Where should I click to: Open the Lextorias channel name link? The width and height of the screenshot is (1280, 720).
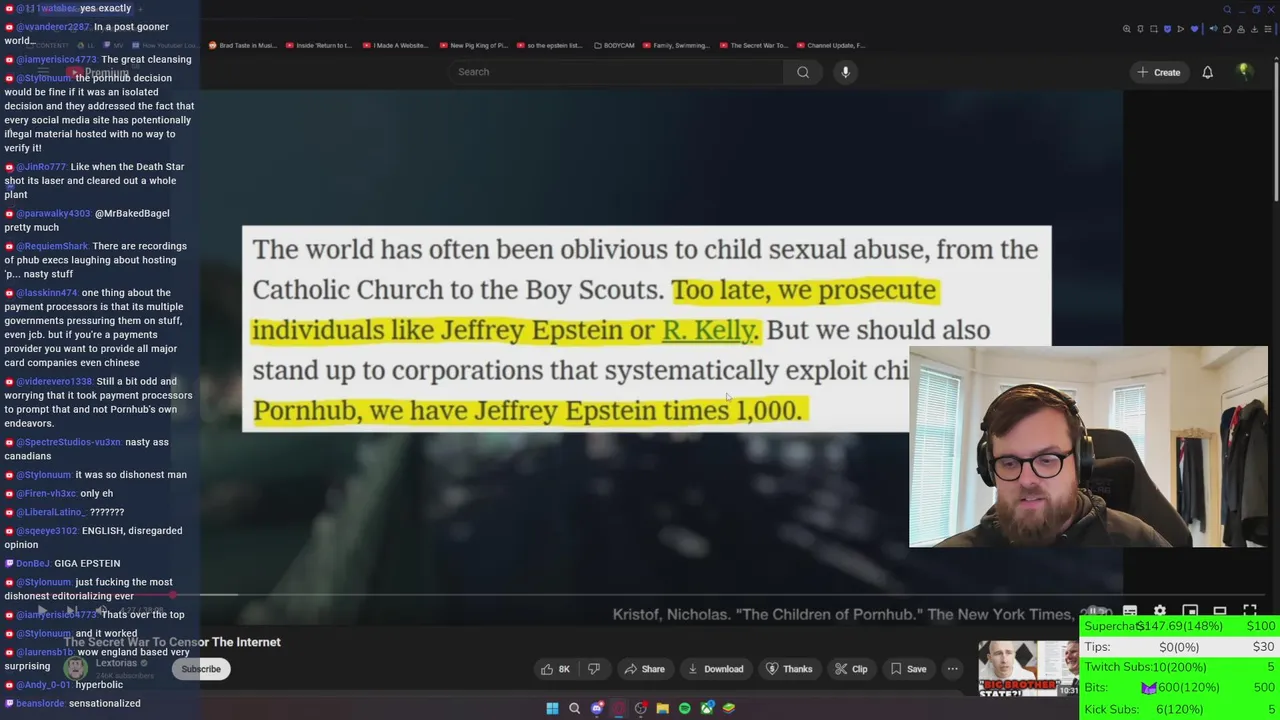[116, 663]
